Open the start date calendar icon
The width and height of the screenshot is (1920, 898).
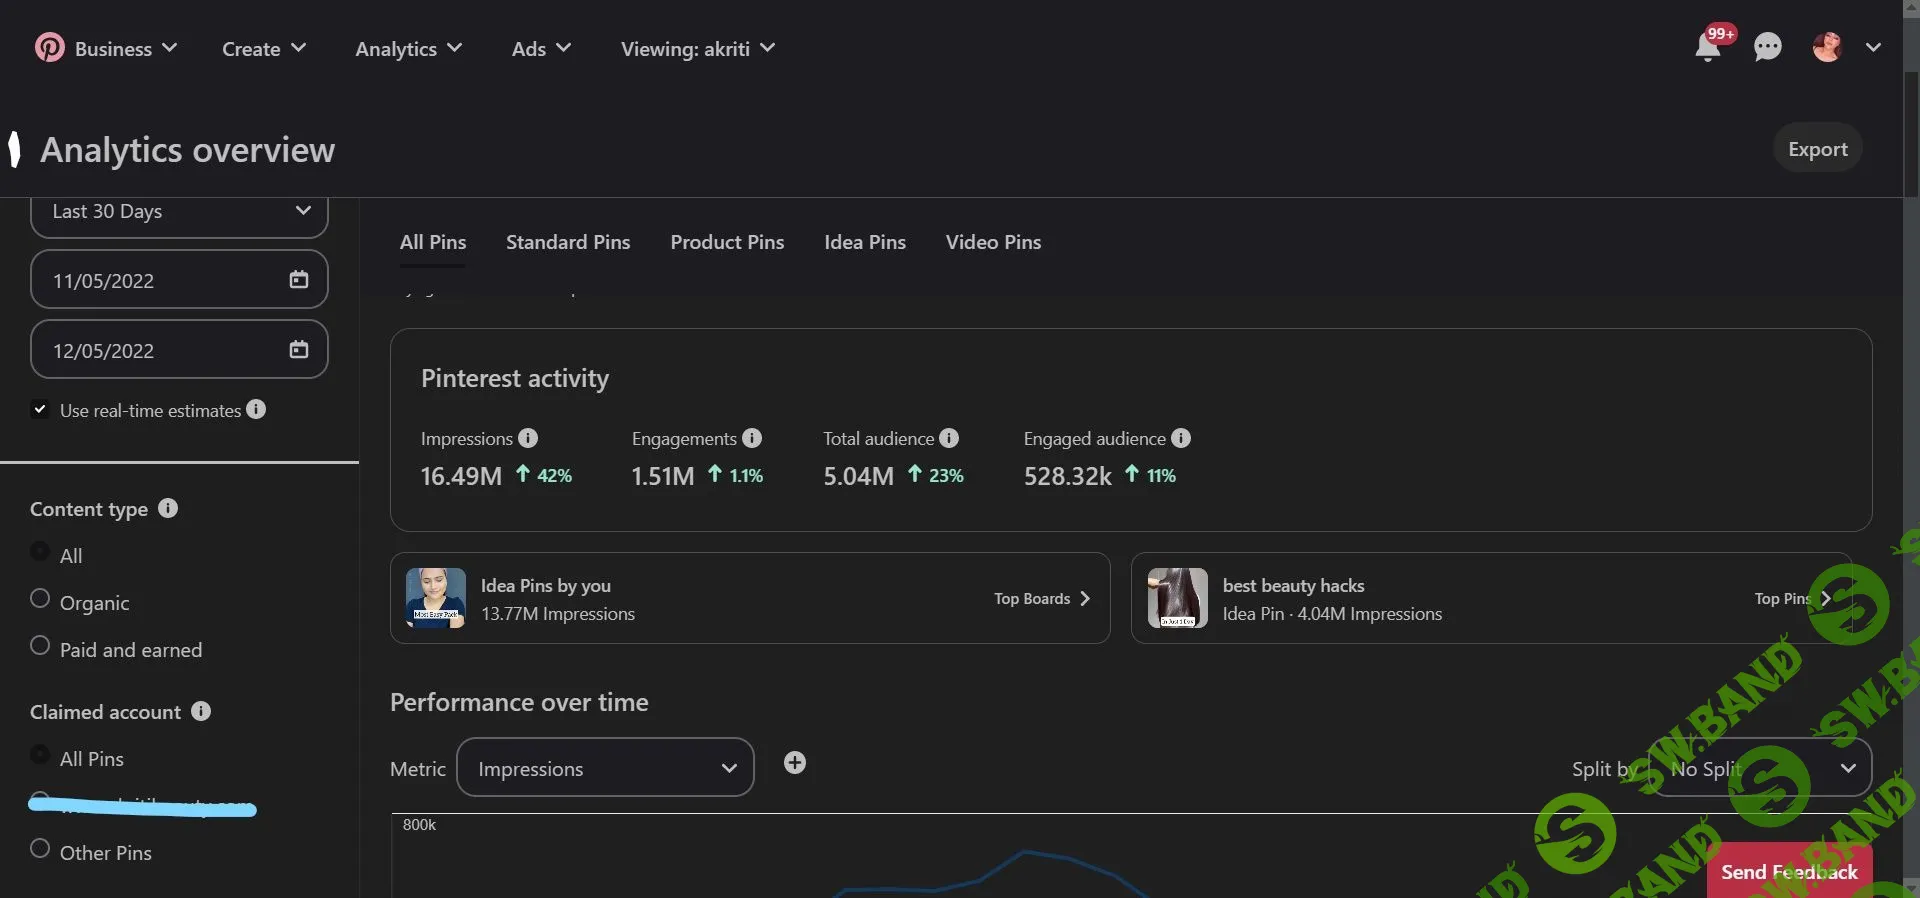coord(299,280)
